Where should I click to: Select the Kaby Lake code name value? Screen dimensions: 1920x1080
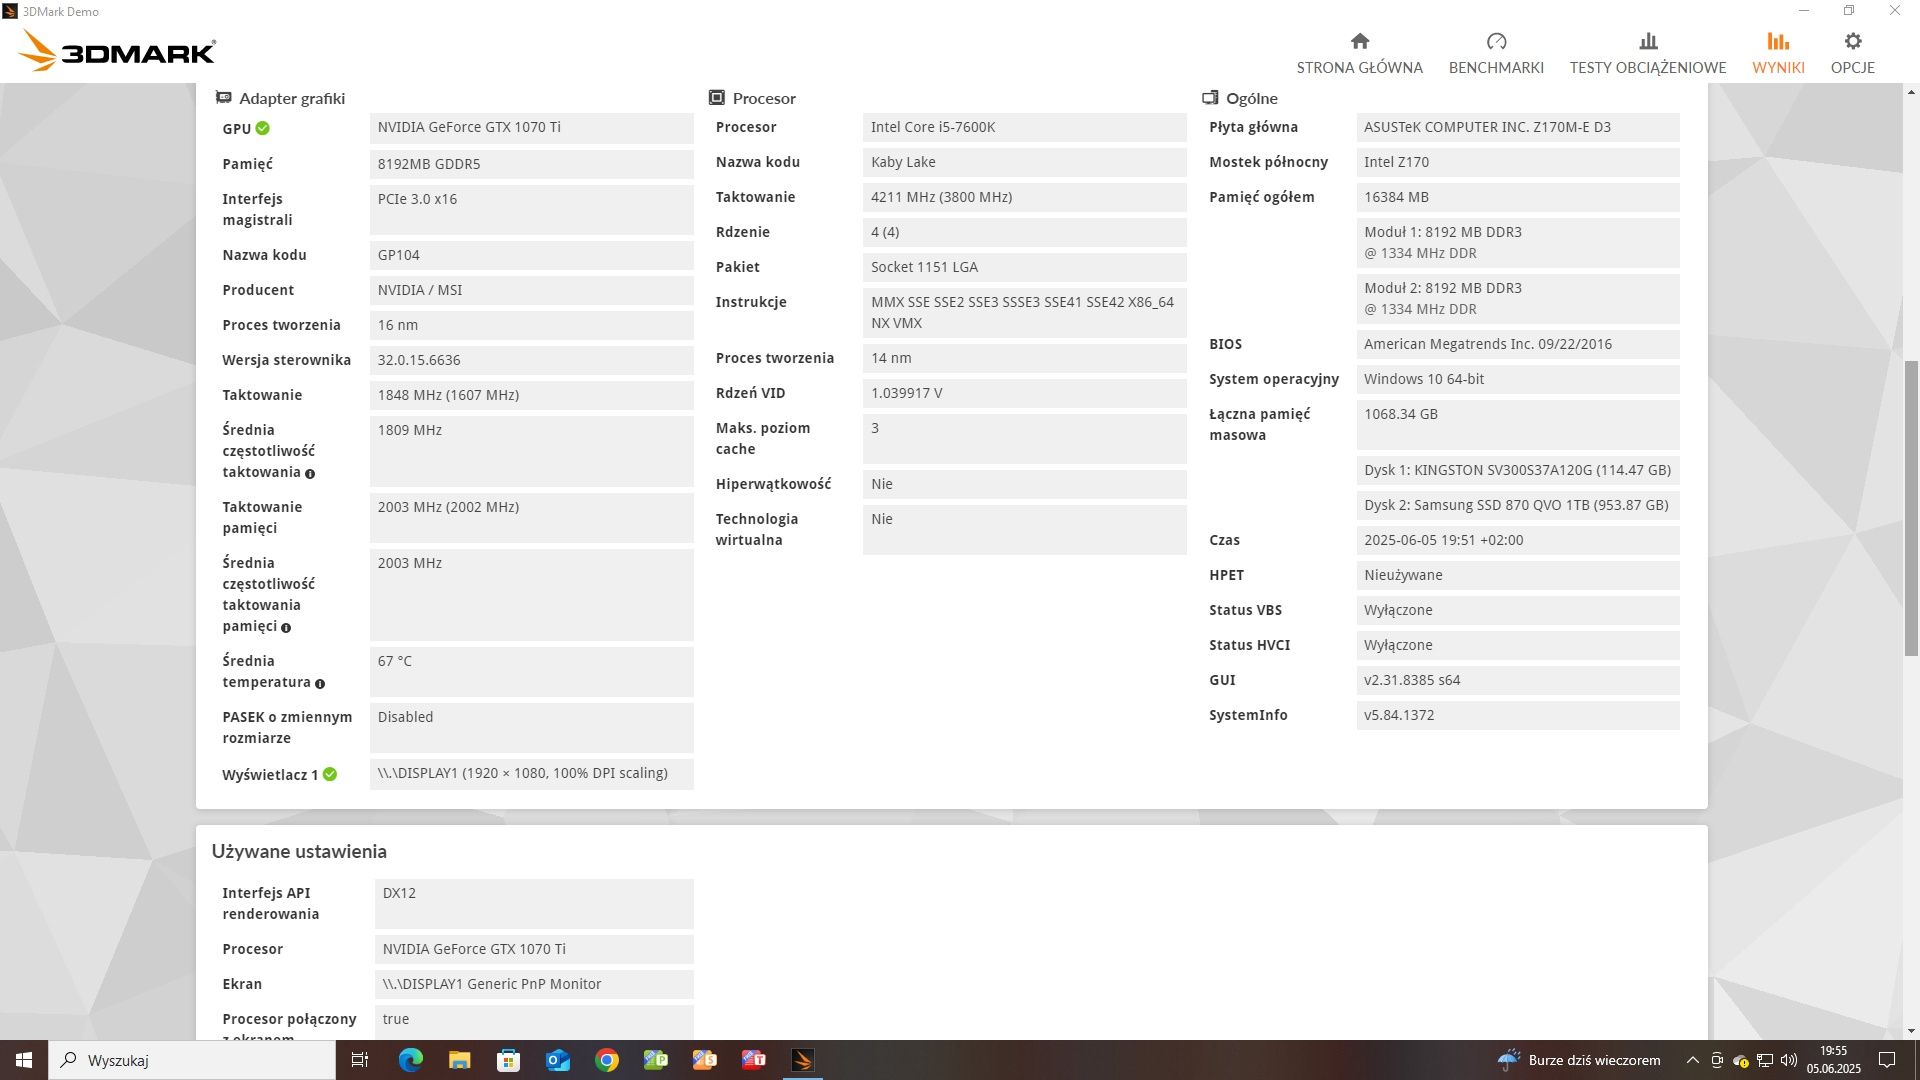(1024, 162)
